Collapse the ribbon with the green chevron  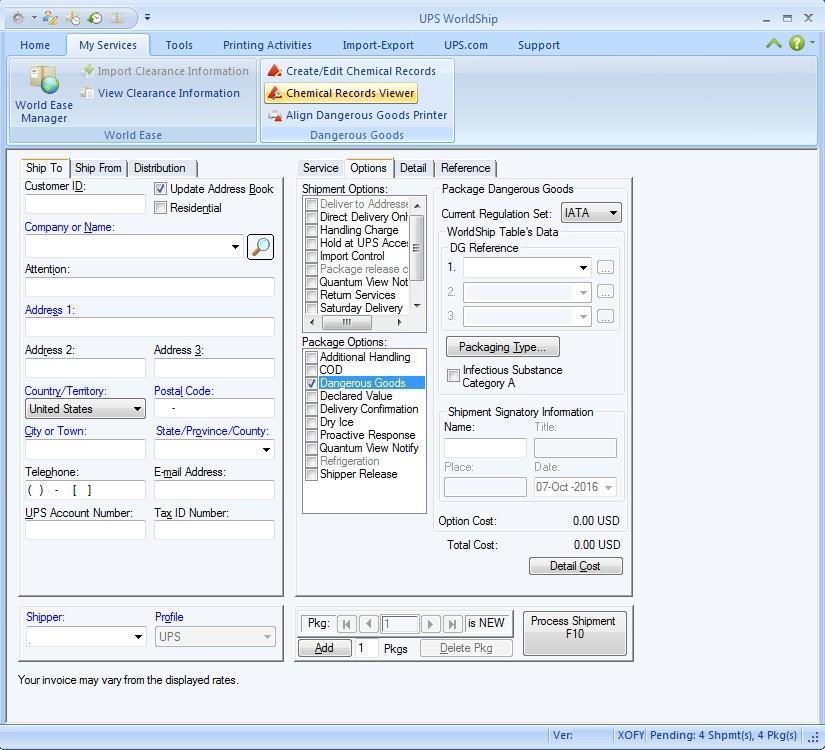pyautogui.click(x=773, y=44)
